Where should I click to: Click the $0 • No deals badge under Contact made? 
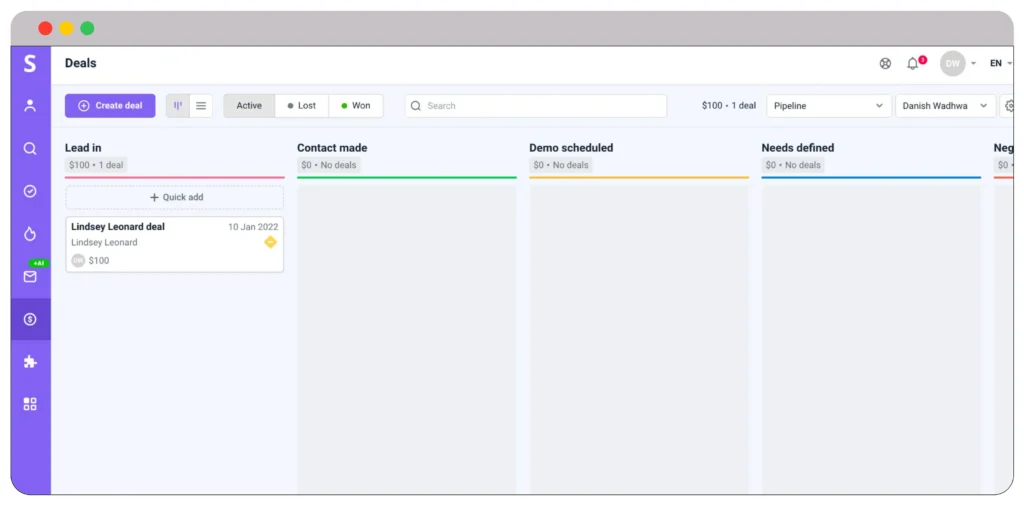point(328,165)
